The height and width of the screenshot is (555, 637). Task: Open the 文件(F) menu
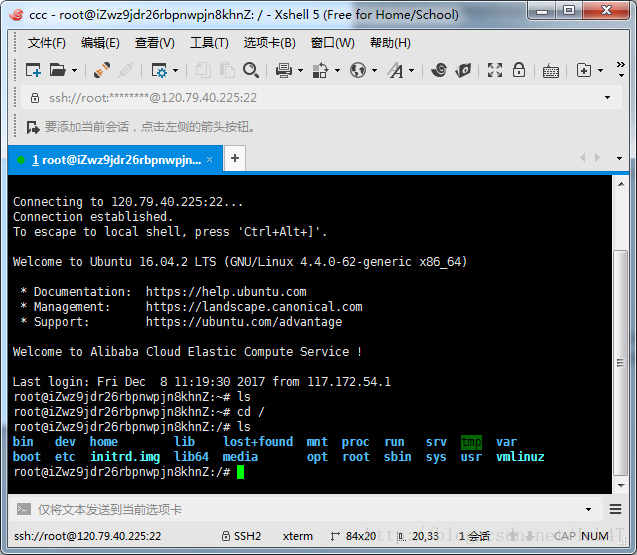[x=46, y=43]
